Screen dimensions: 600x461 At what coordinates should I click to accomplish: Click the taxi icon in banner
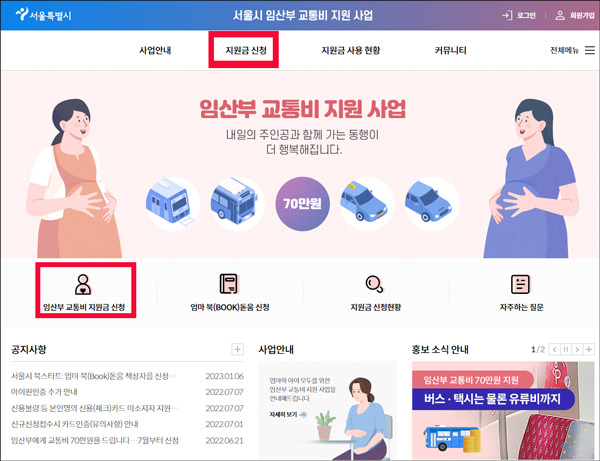367,204
